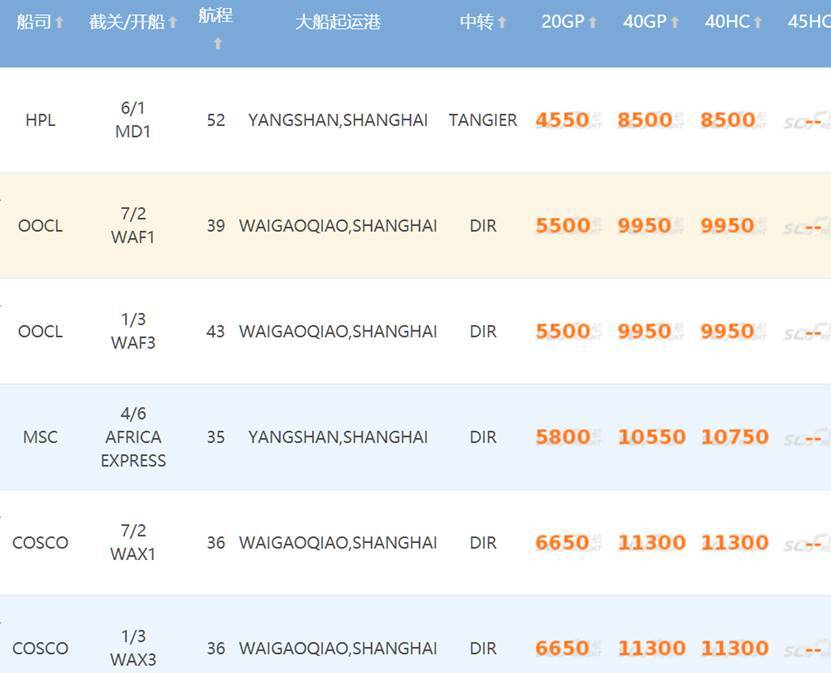Sort prices using the 20GP arrow
831x673 pixels.
click(x=593, y=22)
